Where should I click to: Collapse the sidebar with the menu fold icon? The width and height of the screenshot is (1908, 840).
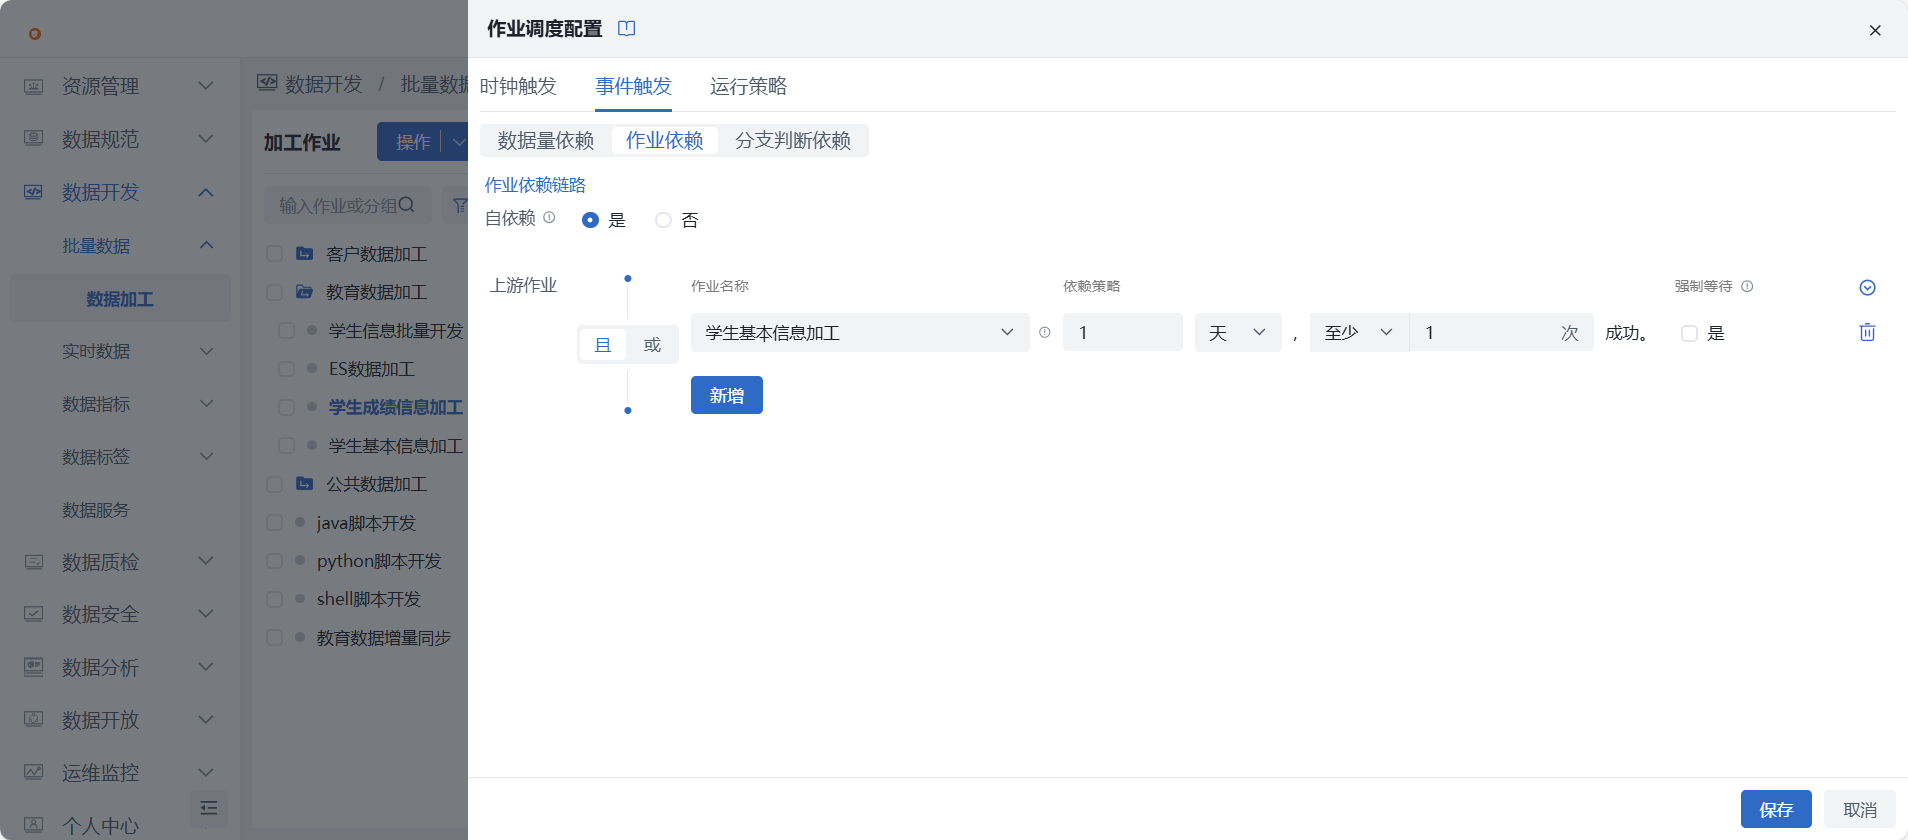click(209, 808)
